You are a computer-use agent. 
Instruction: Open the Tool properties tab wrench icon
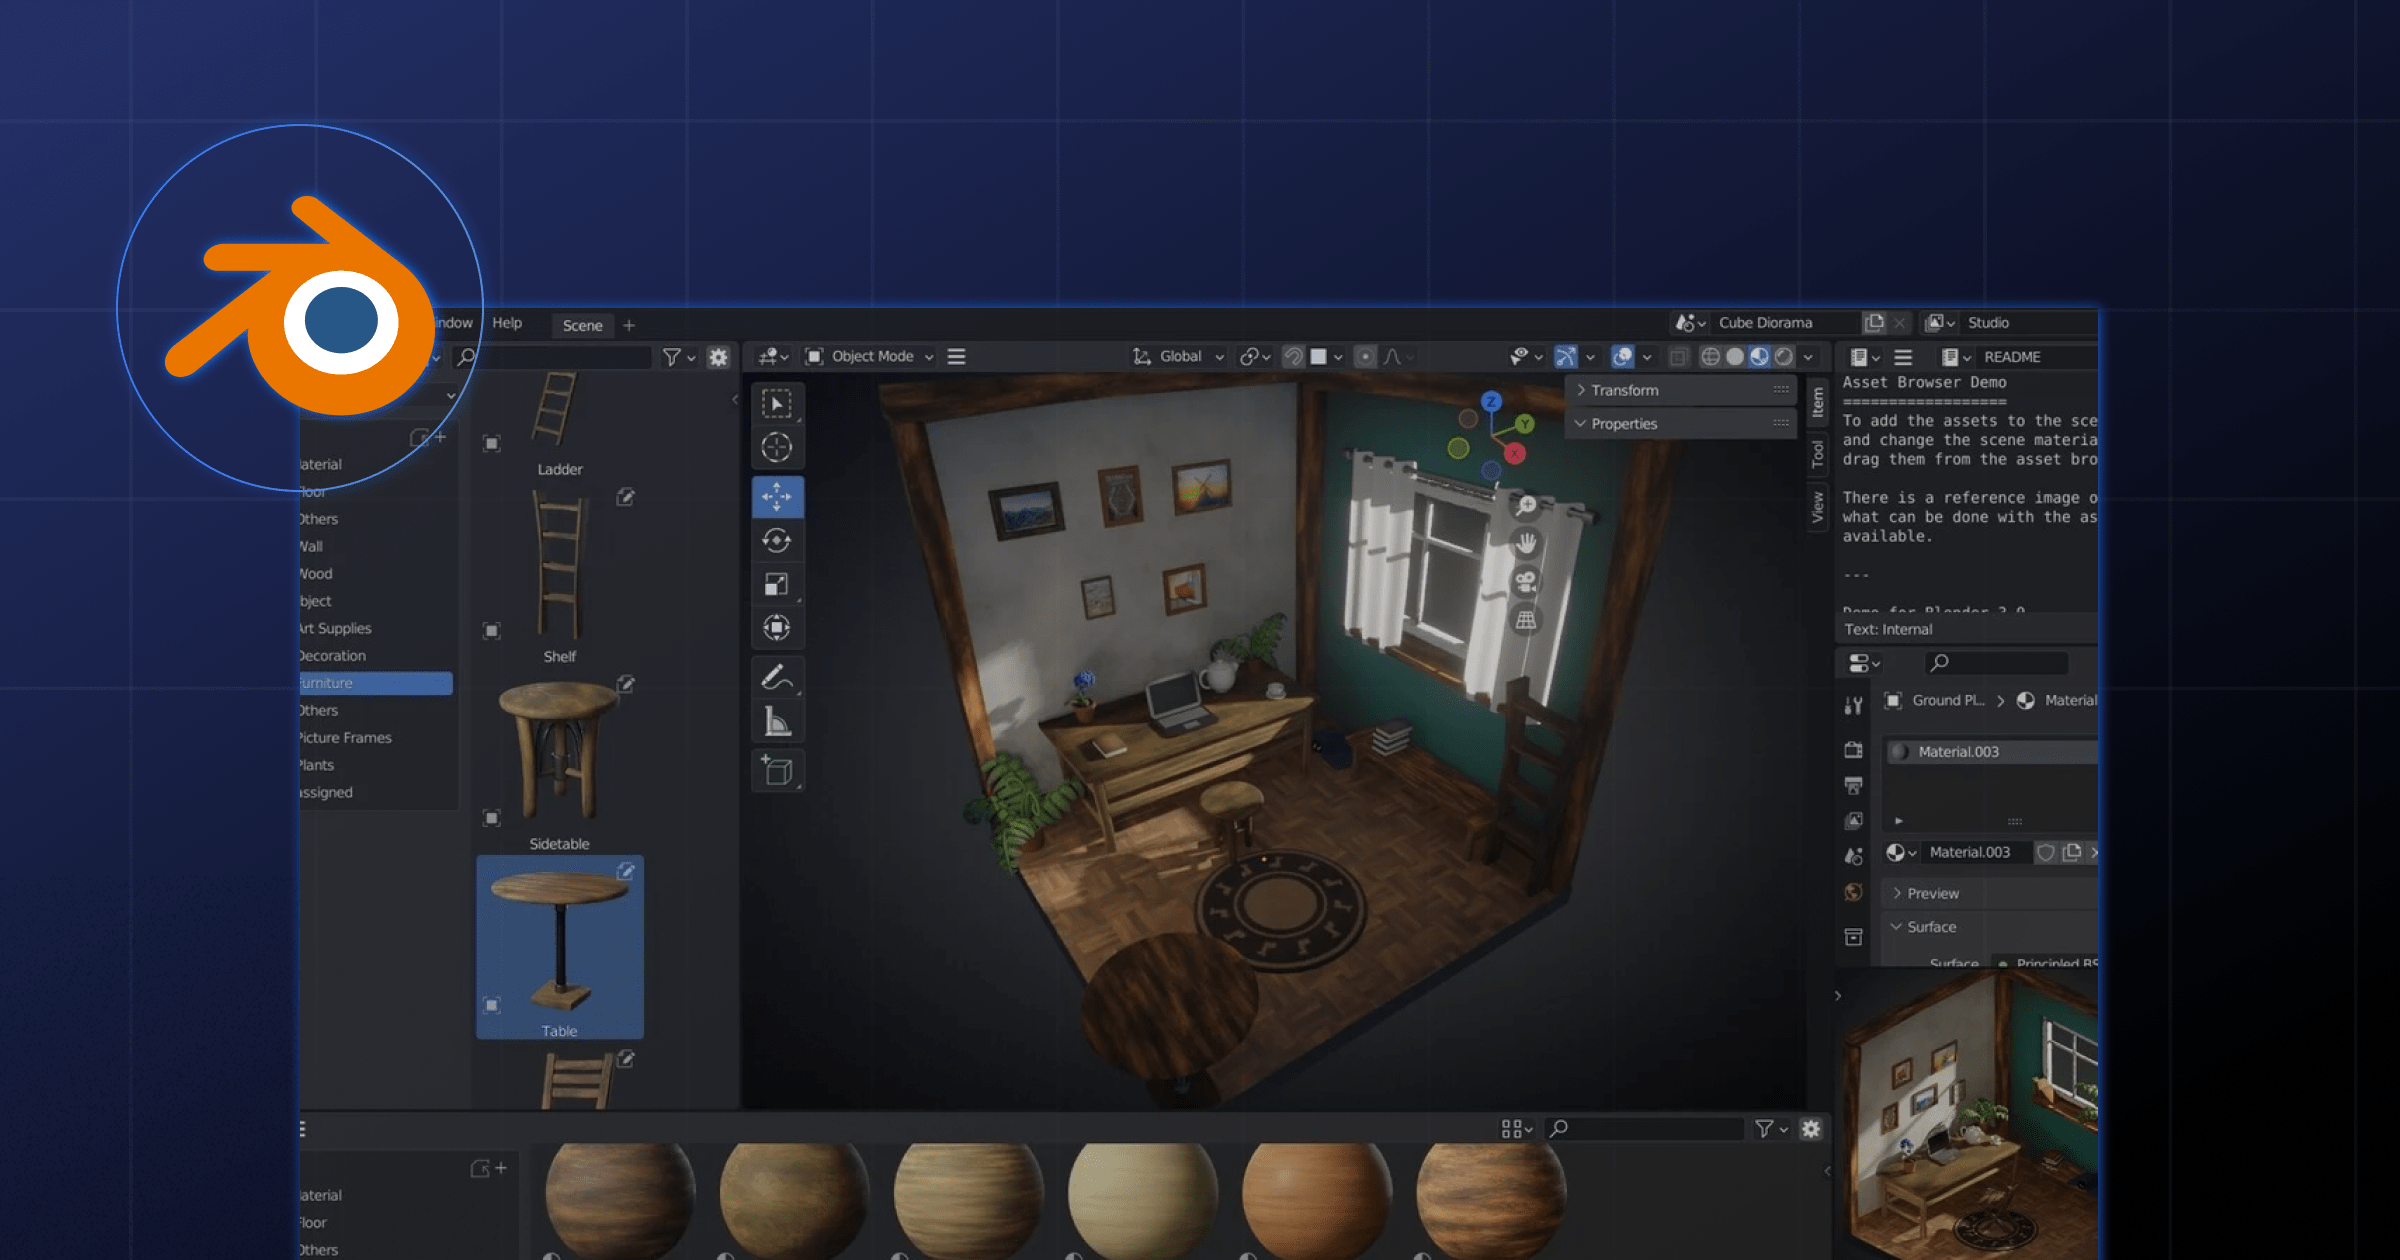point(1853,706)
